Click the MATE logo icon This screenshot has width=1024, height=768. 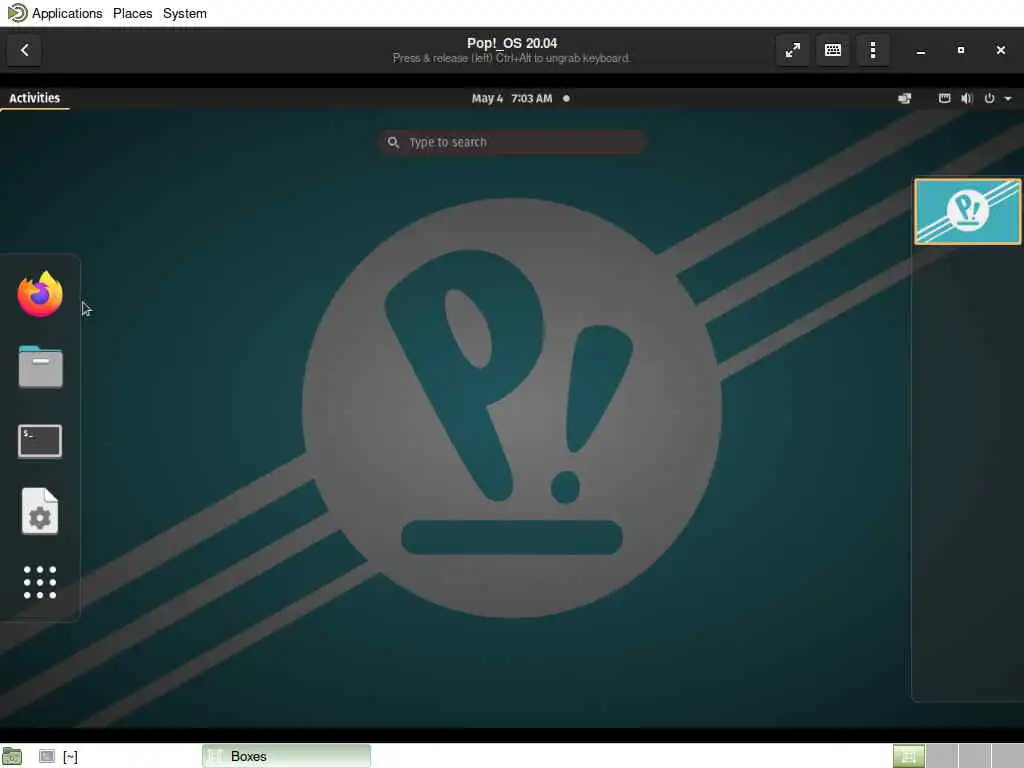coord(18,13)
